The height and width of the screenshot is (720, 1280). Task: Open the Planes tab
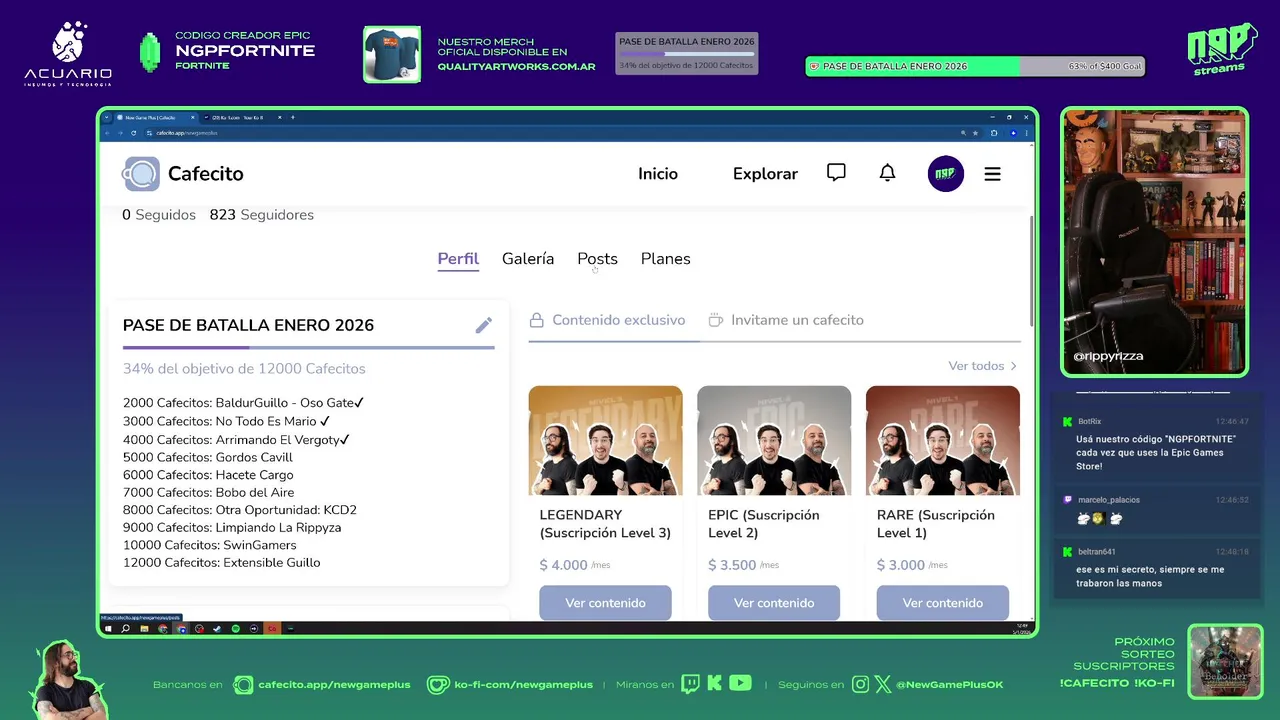tap(665, 259)
